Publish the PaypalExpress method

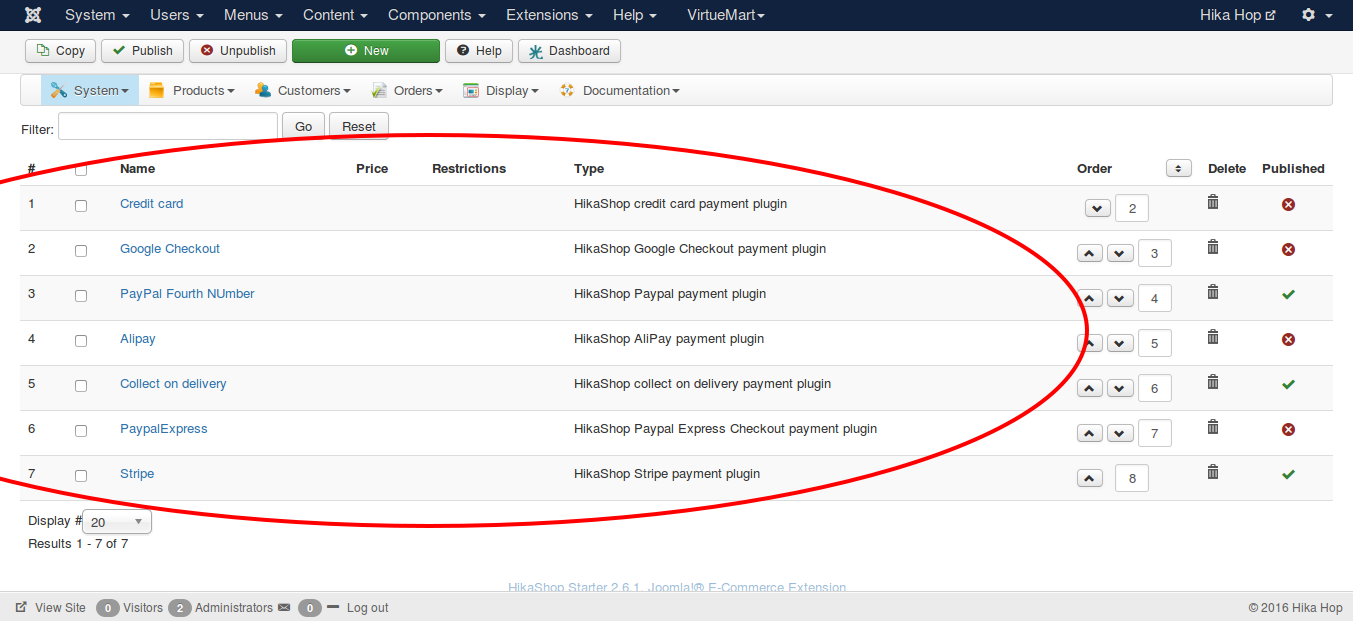1288,429
